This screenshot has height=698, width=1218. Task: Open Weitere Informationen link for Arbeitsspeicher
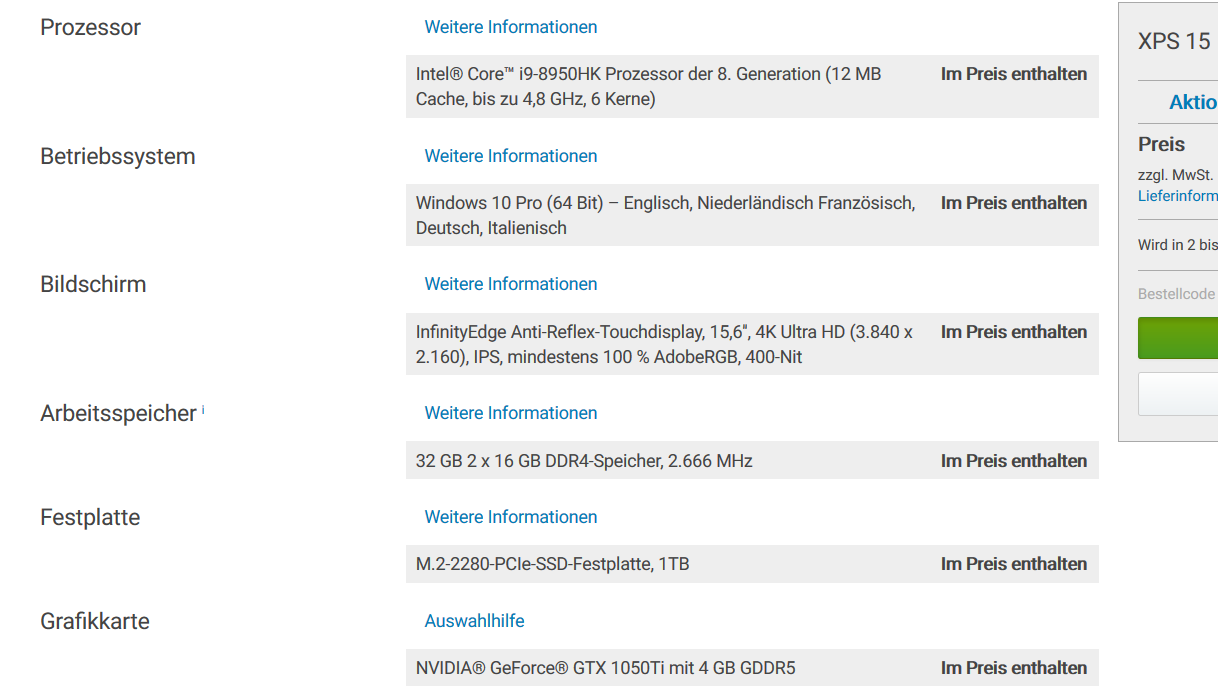pos(510,413)
